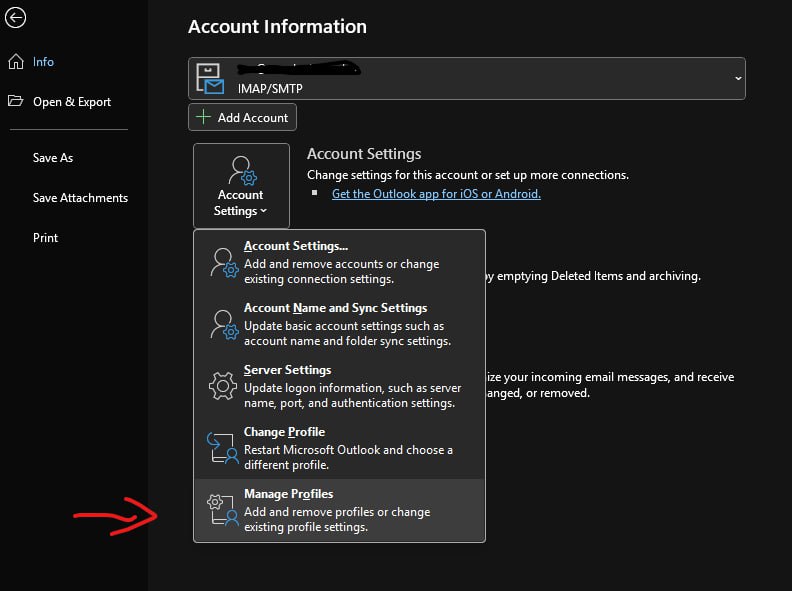Click the Open & Export folder icon

pos(16,101)
